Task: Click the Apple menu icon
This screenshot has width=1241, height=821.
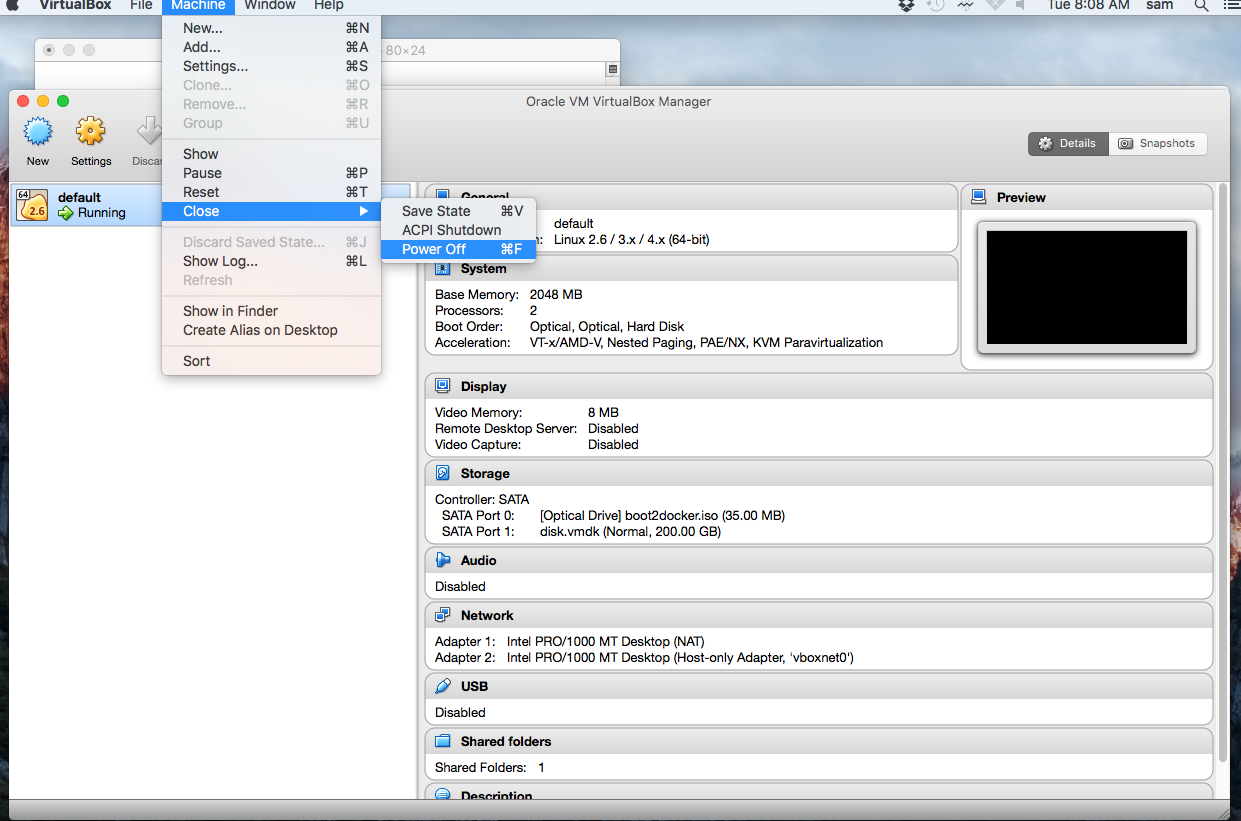Action: tap(12, 5)
